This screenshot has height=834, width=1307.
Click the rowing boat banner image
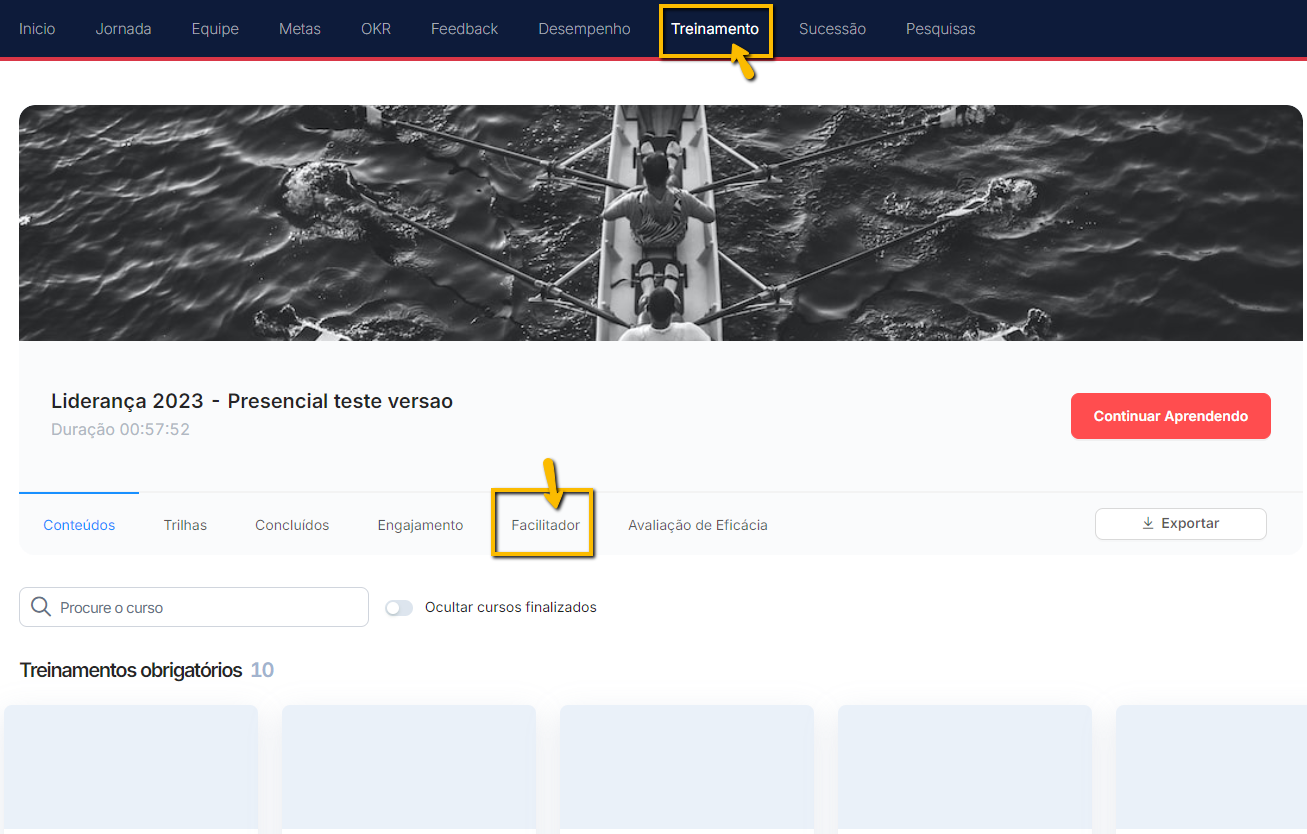click(660, 223)
